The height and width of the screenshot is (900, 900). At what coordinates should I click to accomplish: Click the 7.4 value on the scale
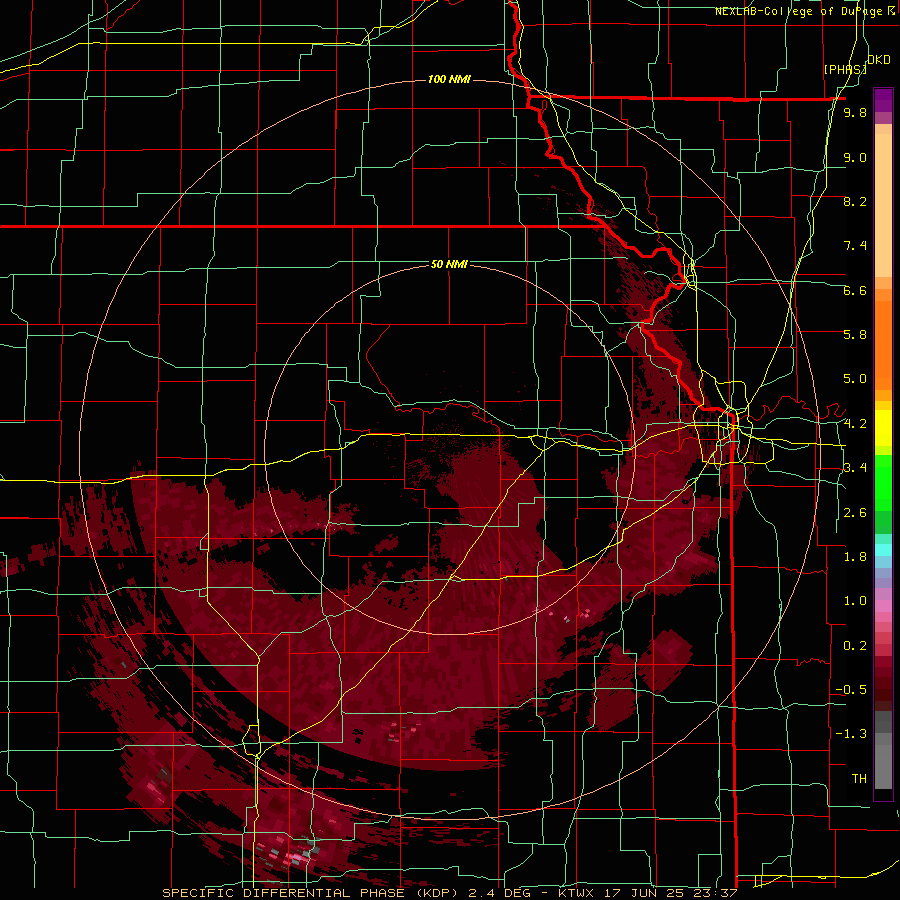click(855, 246)
